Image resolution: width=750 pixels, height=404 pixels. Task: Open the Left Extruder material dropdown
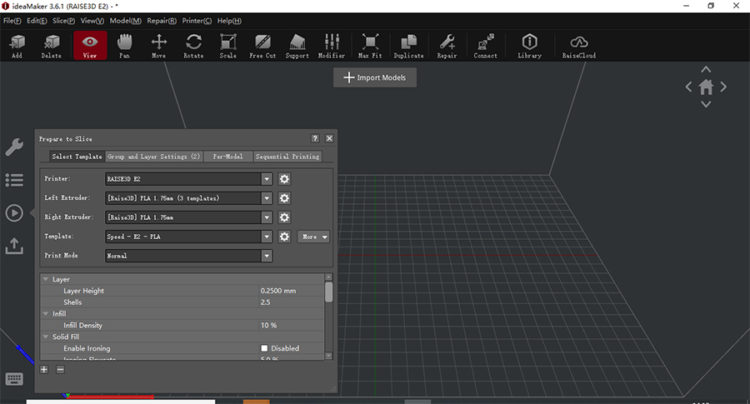(x=188, y=198)
